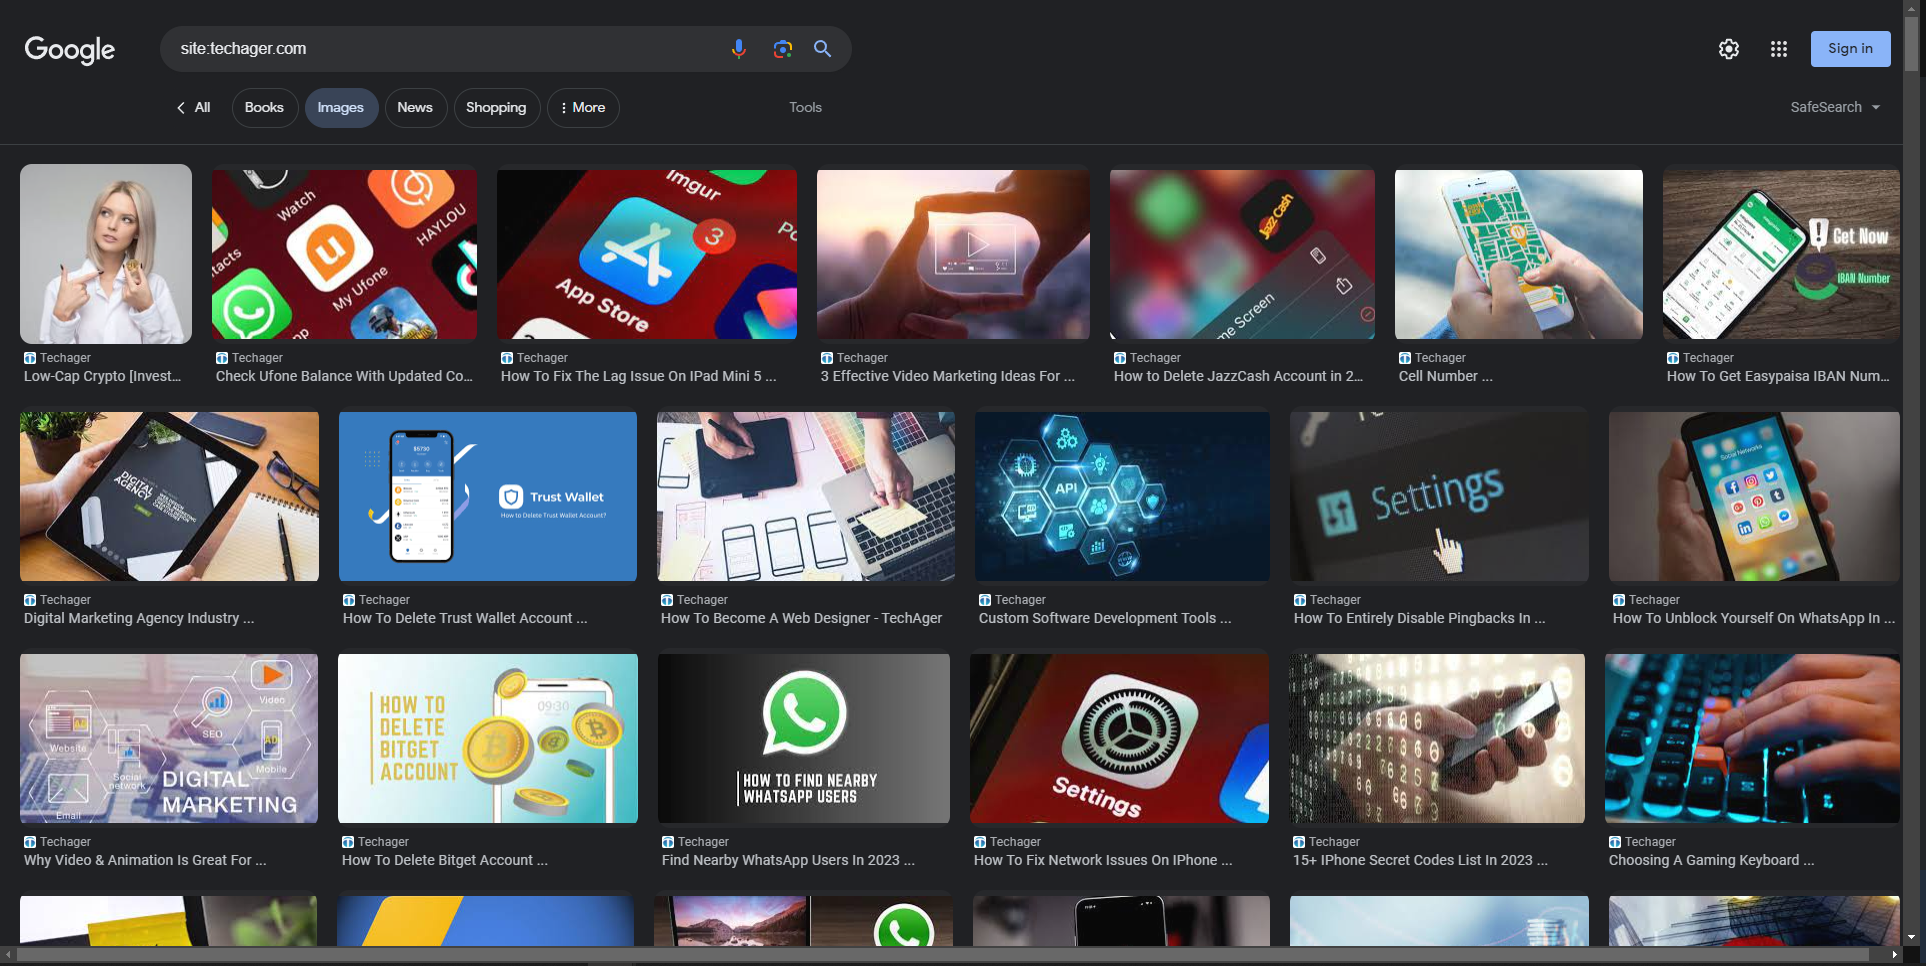Open the Tools options
1926x966 pixels.
point(805,108)
